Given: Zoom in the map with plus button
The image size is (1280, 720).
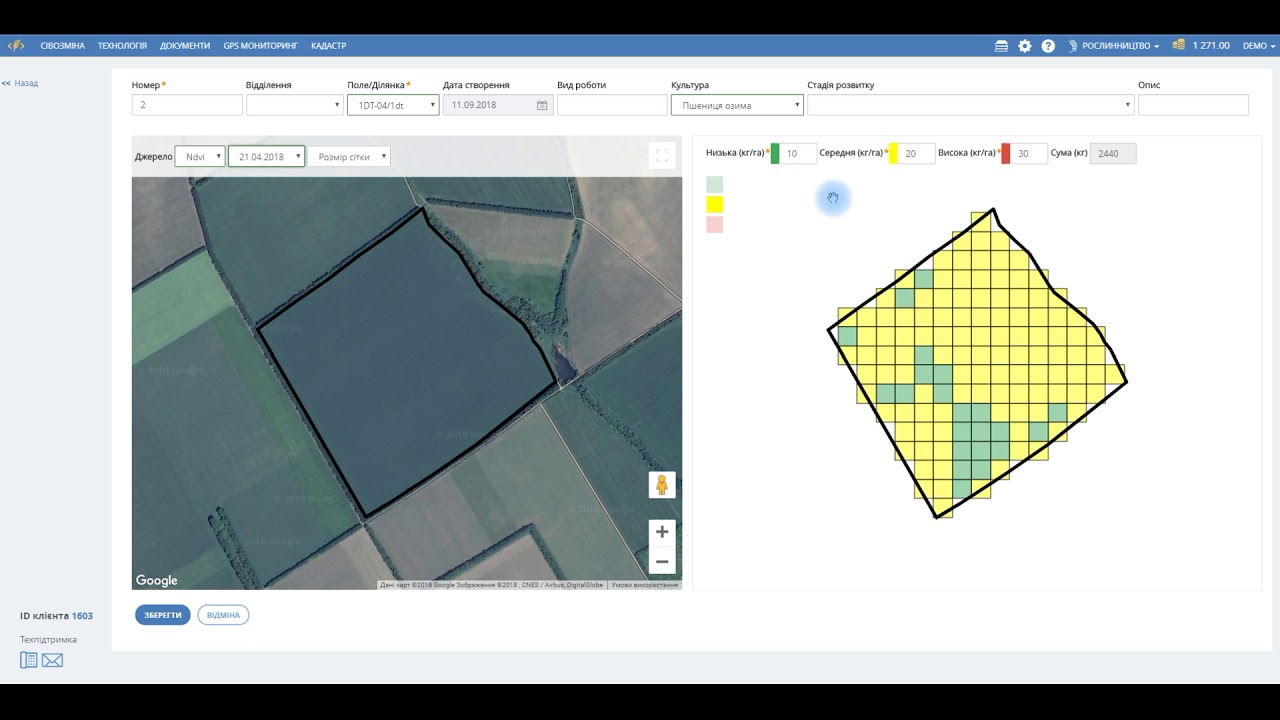Looking at the screenshot, I should pyautogui.click(x=661, y=532).
